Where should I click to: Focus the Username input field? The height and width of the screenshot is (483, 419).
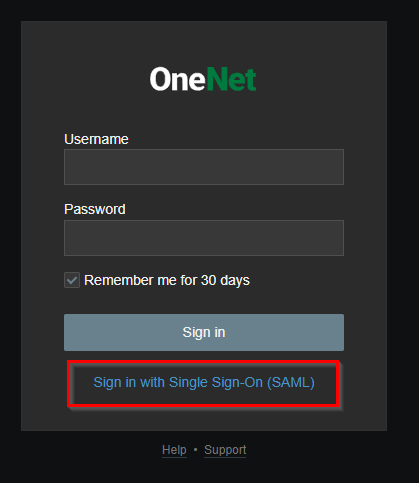pyautogui.click(x=204, y=167)
